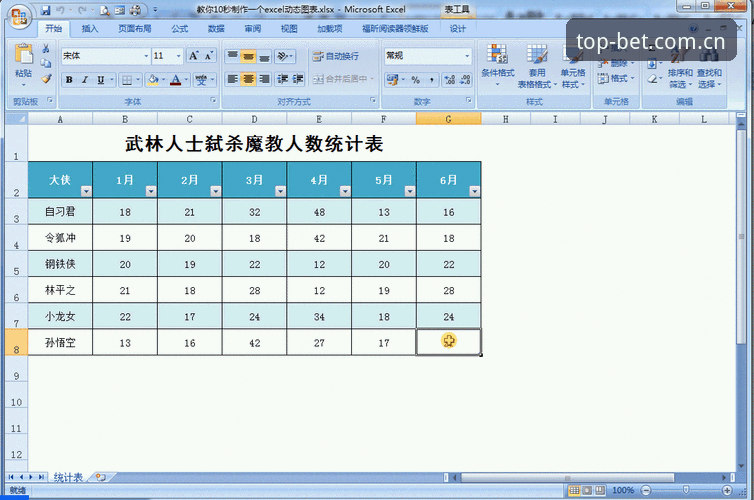Open the filter dropdown in 4月 header
Image resolution: width=754 pixels, height=500 pixels.
(345, 191)
